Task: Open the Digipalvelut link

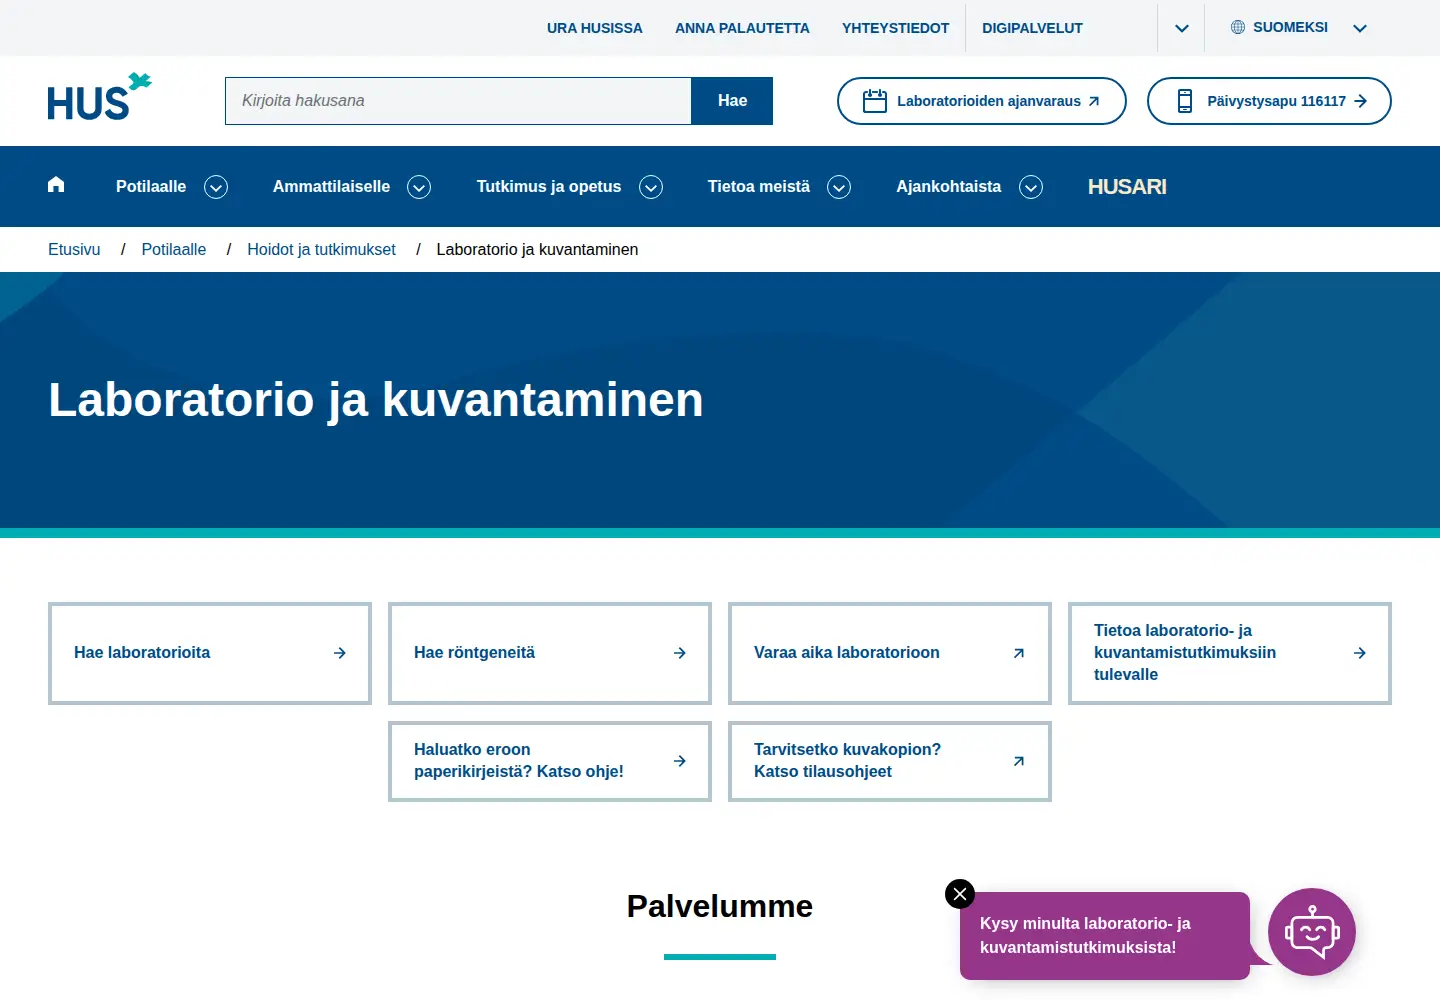Action: tap(1032, 28)
